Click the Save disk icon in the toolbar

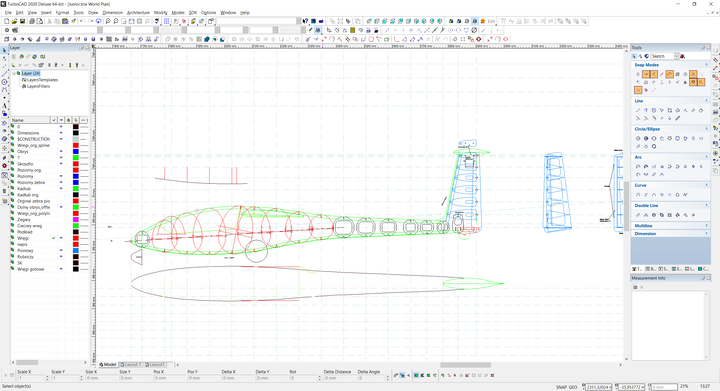point(22,21)
